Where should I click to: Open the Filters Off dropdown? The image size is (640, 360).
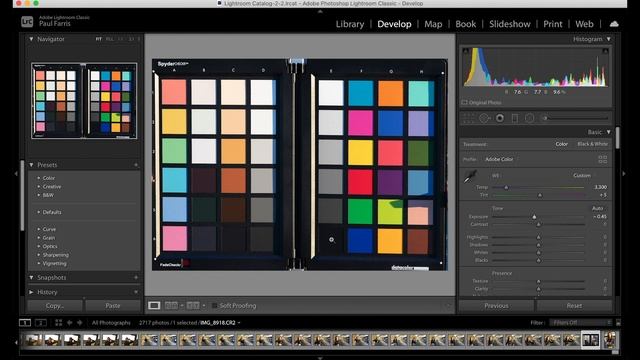[582, 322]
